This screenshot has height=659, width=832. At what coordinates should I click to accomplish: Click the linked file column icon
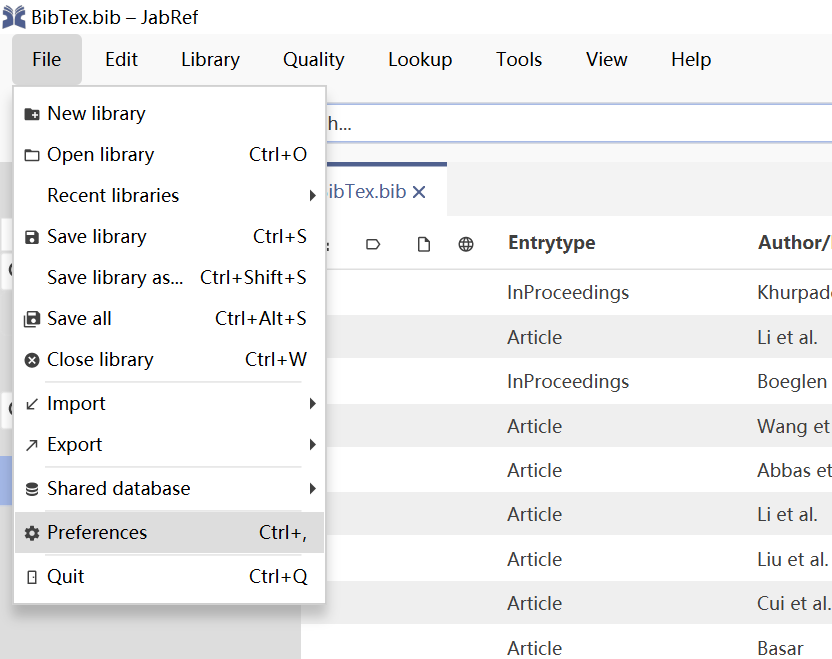click(x=424, y=244)
